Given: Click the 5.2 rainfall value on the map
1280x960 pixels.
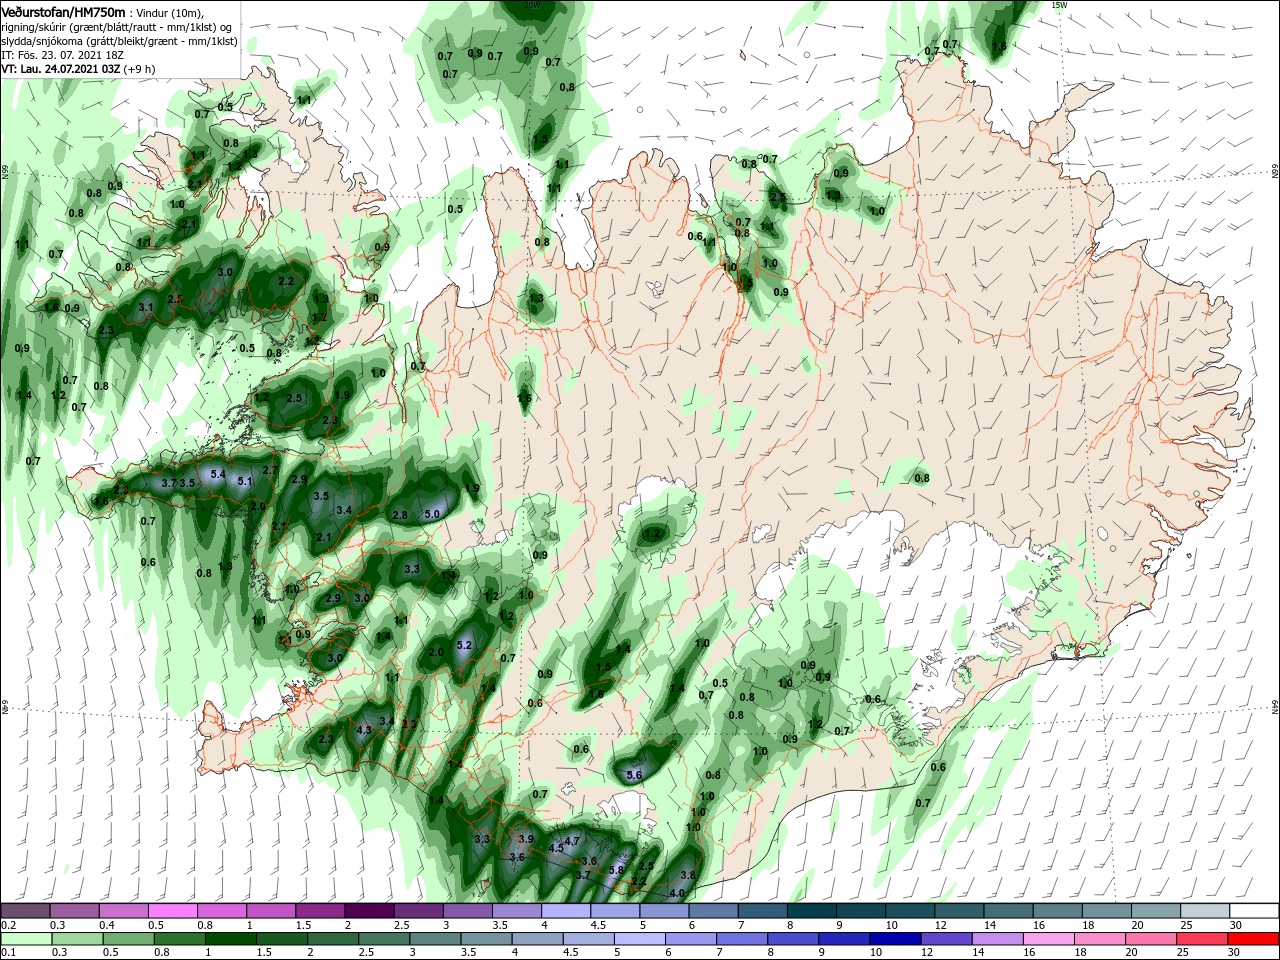Looking at the screenshot, I should point(463,646).
